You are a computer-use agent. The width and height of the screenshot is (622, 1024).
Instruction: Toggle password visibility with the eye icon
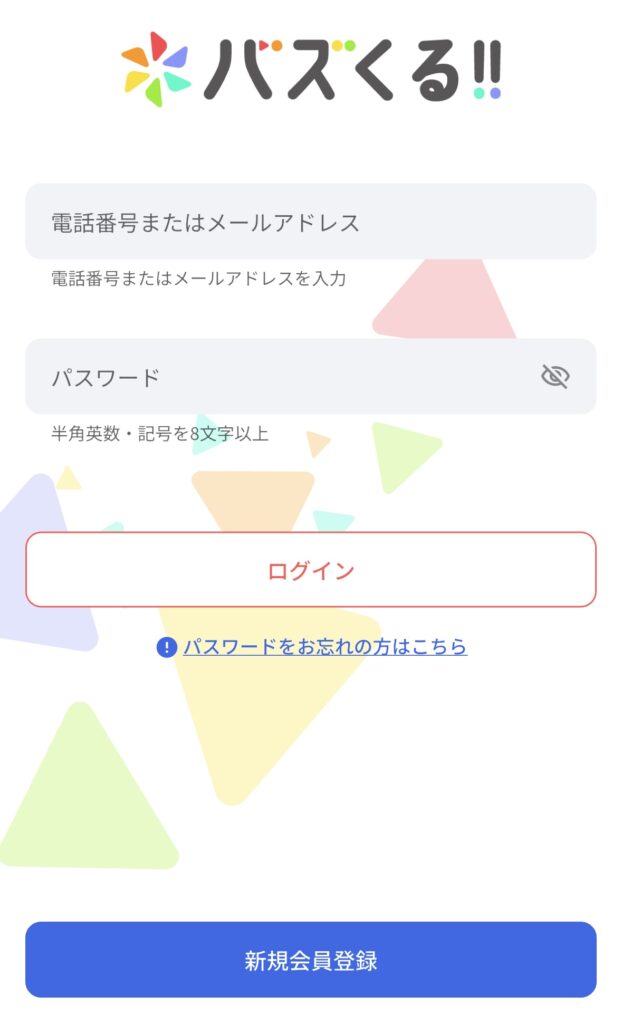click(555, 376)
